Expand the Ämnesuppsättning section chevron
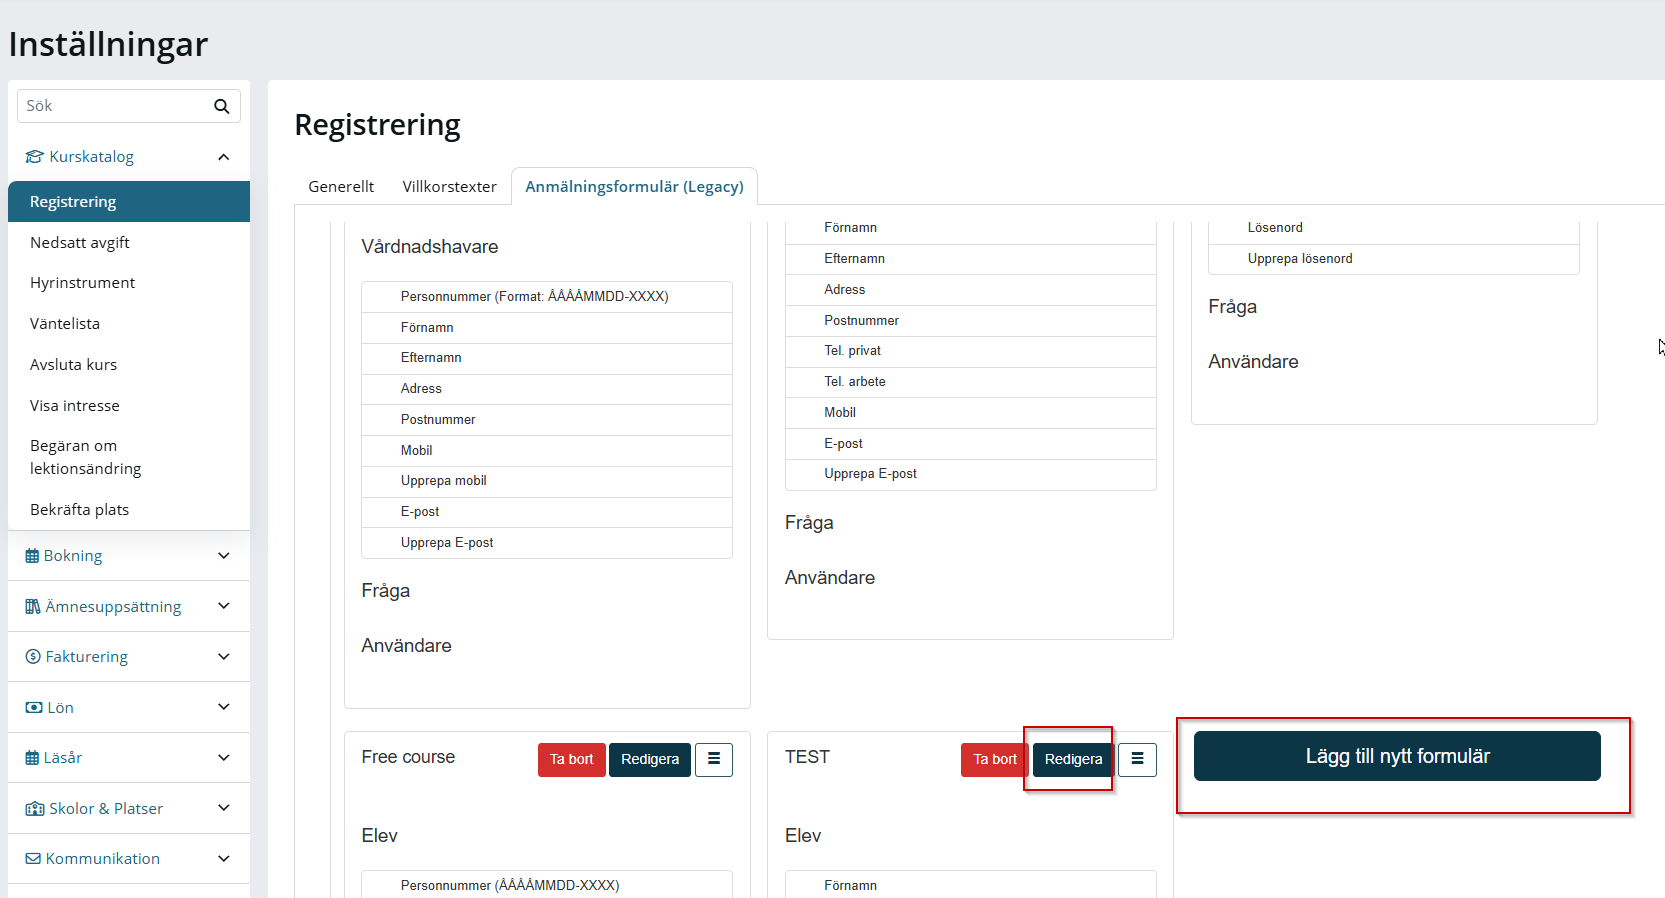Image resolution: width=1665 pixels, height=898 pixels. (x=224, y=606)
